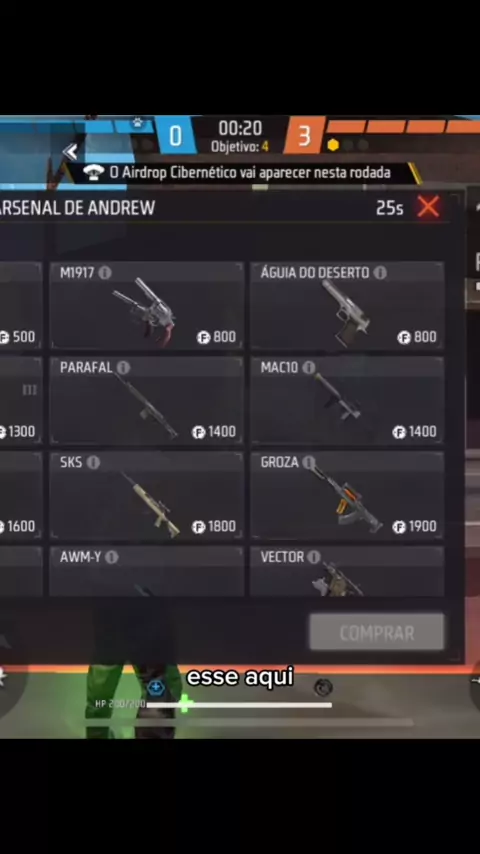Image resolution: width=480 pixels, height=854 pixels.
Task: Open the Groza info icon
Action: (x=309, y=462)
